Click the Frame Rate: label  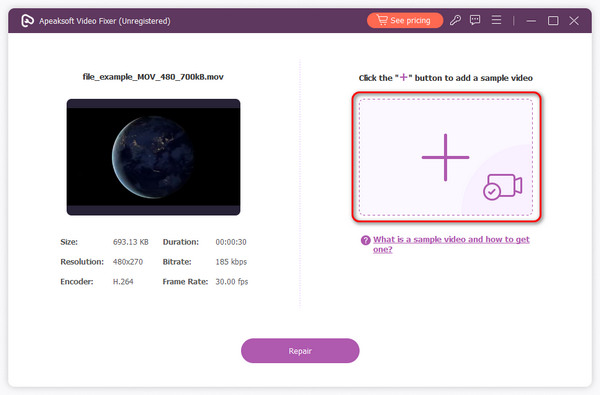point(185,282)
